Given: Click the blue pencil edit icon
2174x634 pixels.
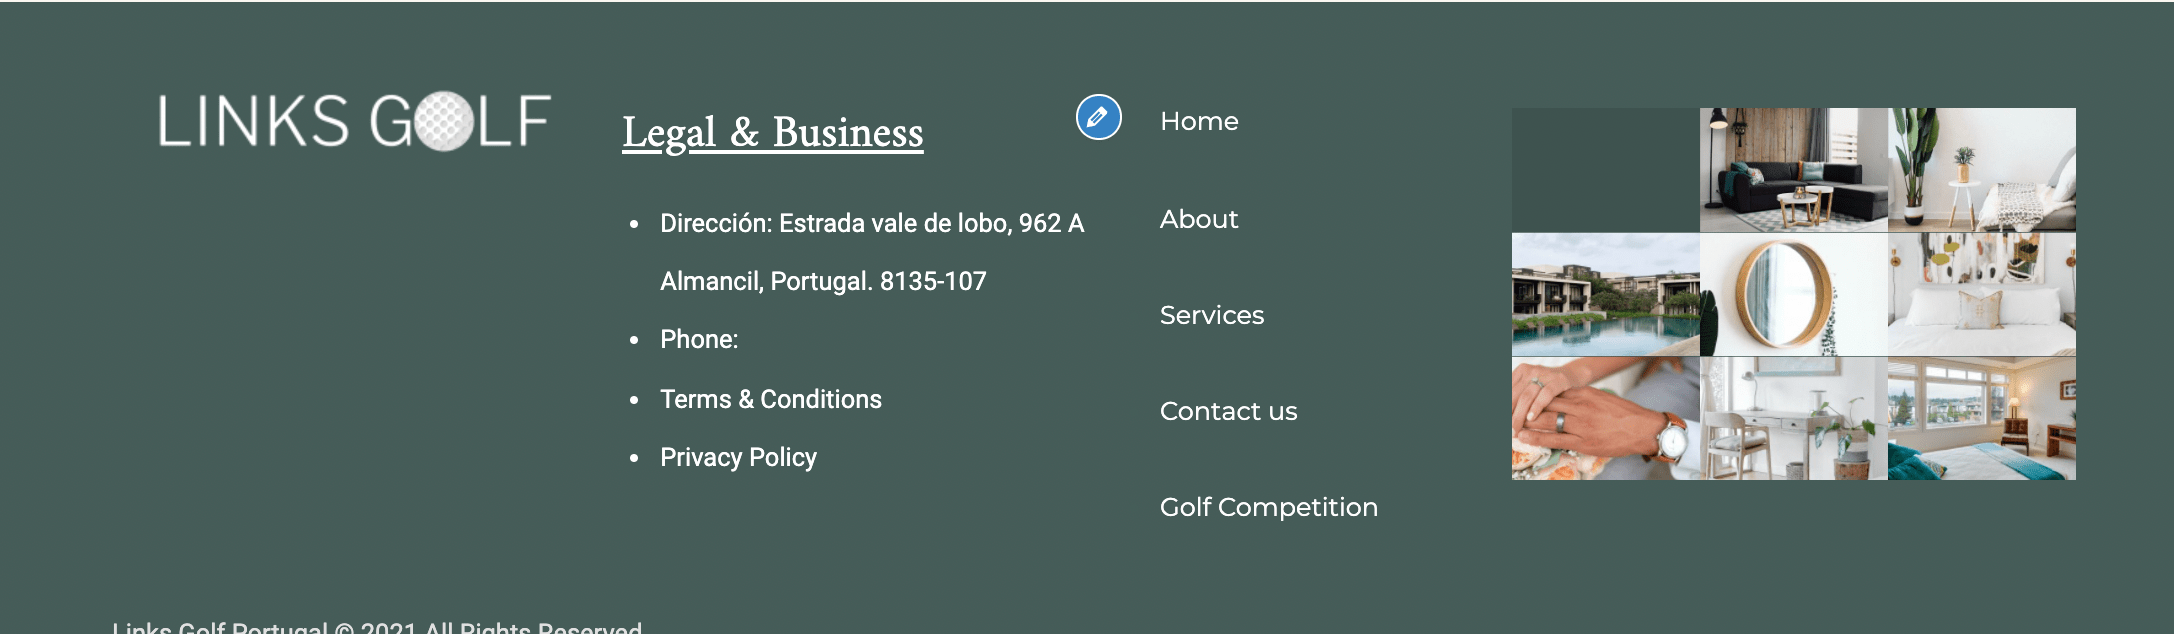Looking at the screenshot, I should 1098,118.
